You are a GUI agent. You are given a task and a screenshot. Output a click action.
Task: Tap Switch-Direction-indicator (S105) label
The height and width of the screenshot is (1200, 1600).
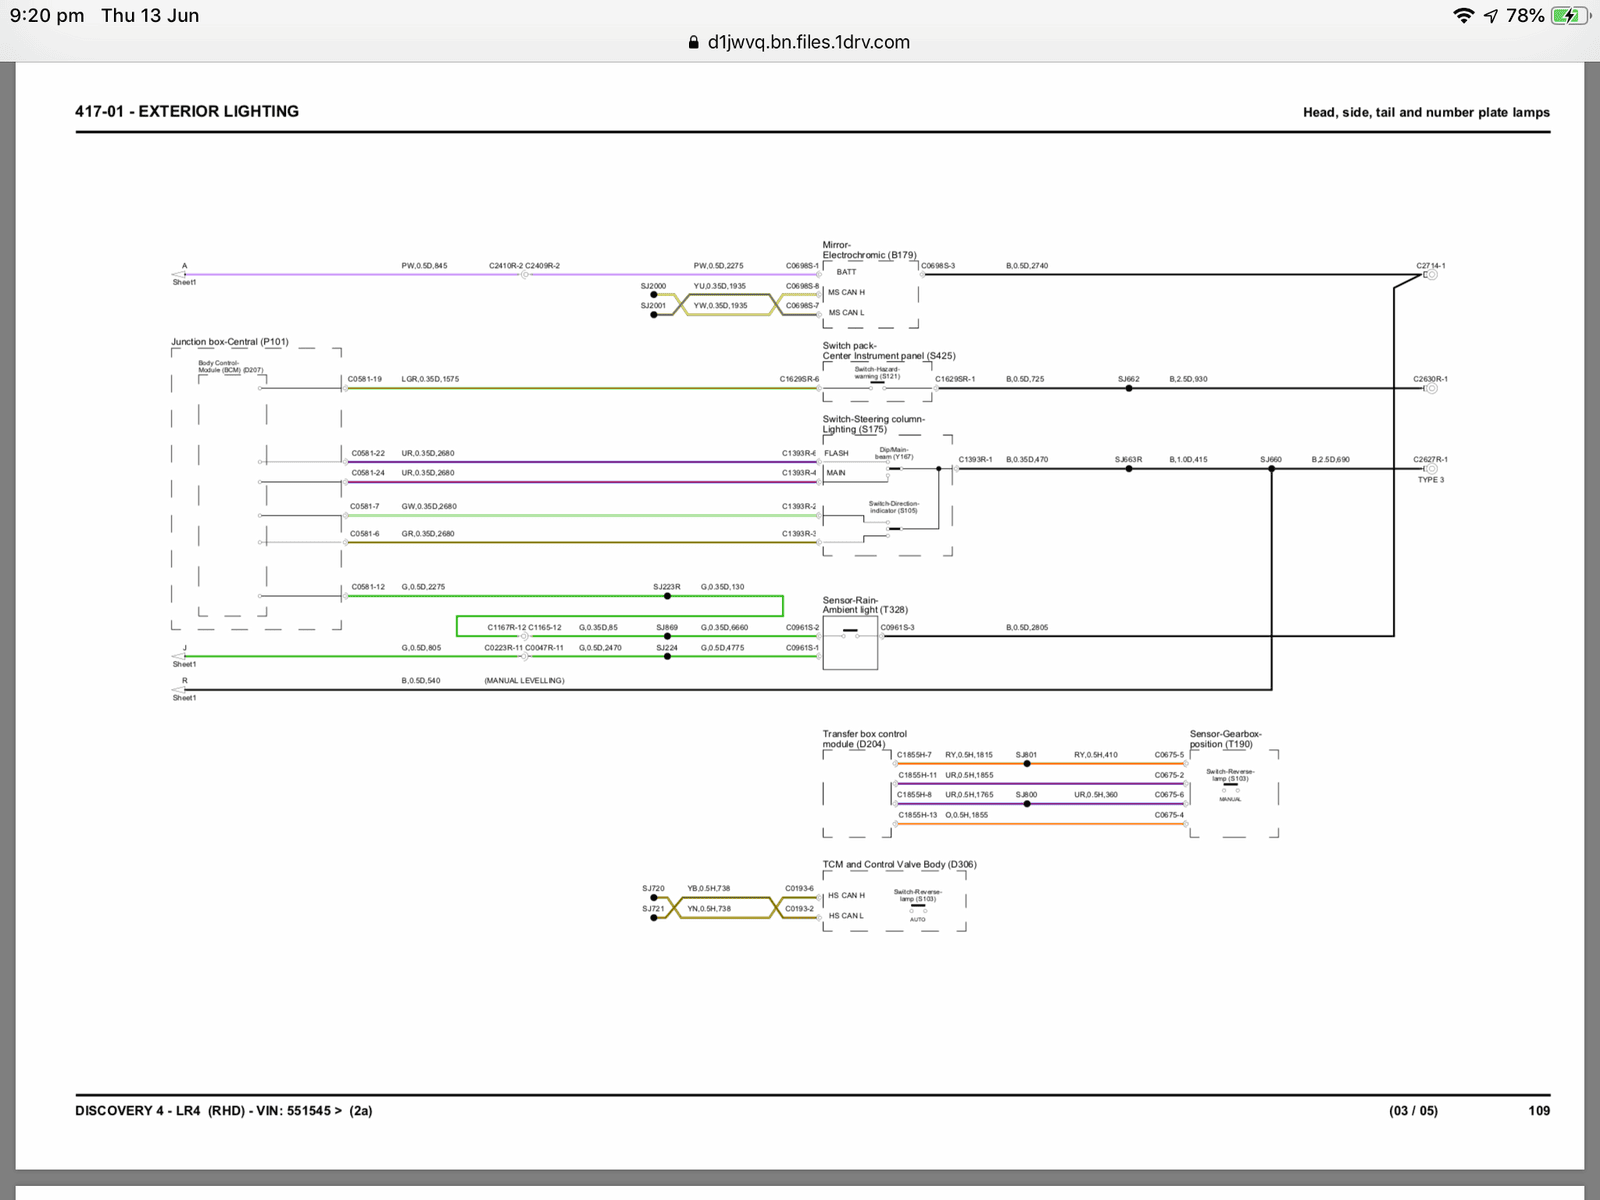pyautogui.click(x=893, y=507)
